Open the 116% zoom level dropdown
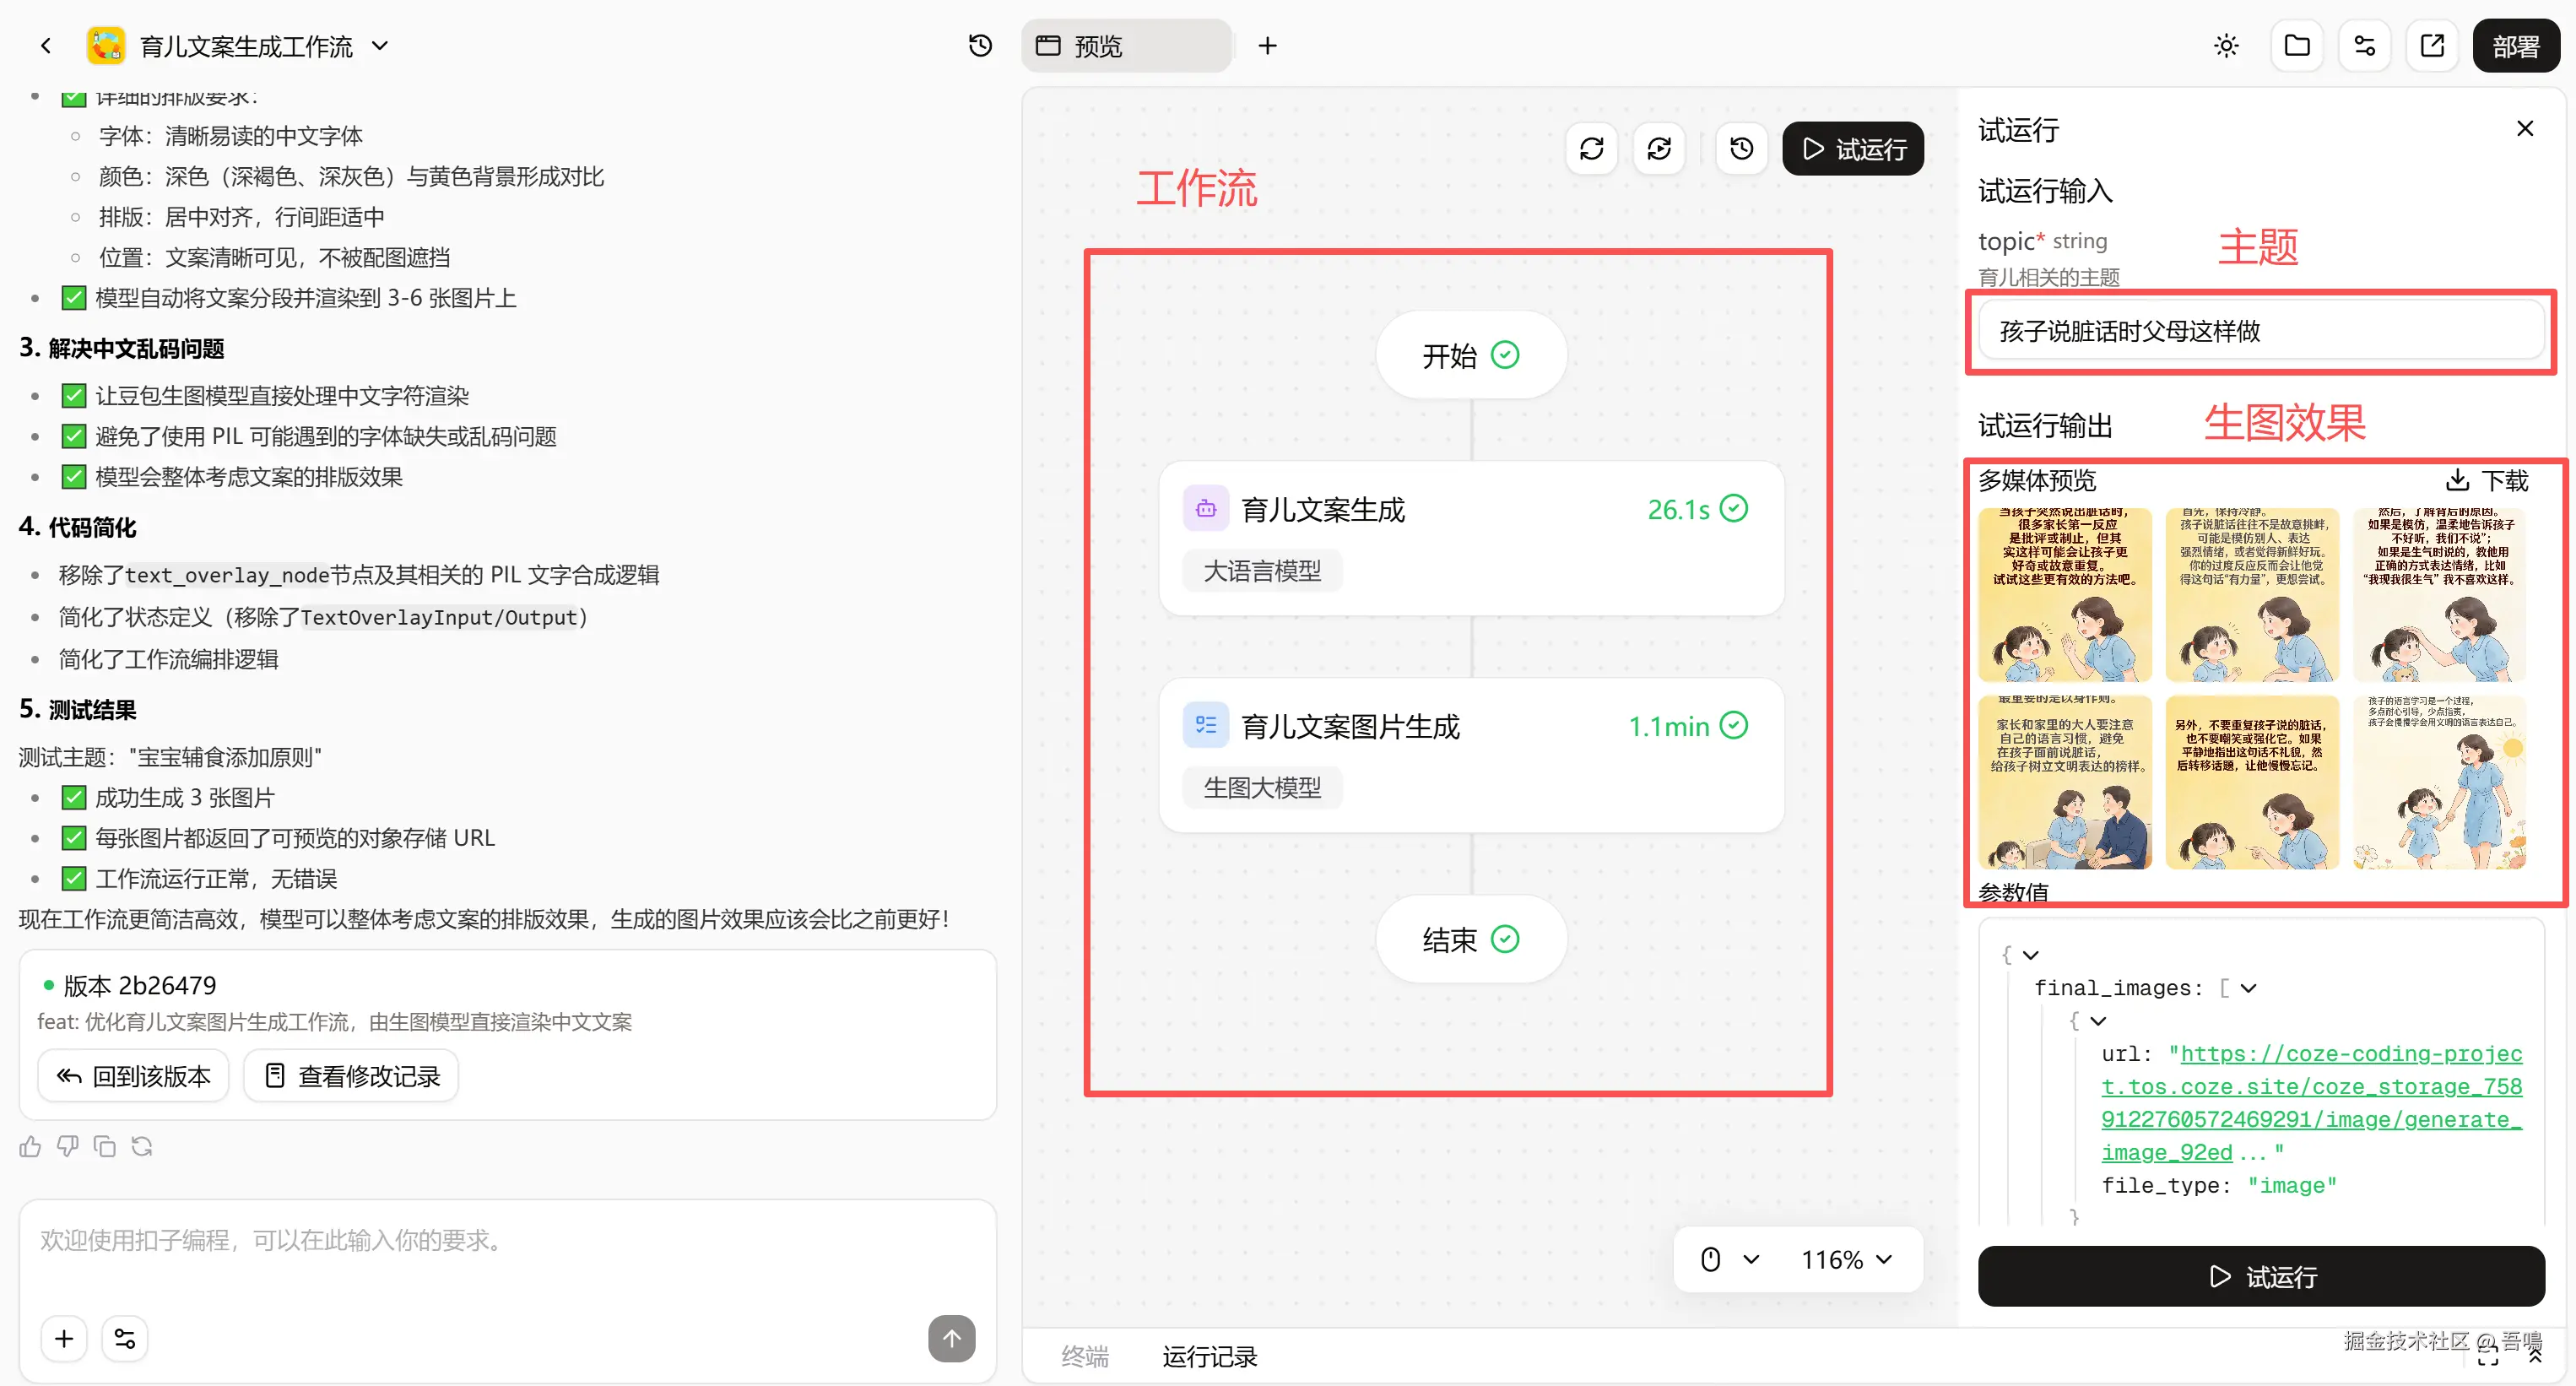This screenshot has width=2576, height=1386. [x=1846, y=1259]
